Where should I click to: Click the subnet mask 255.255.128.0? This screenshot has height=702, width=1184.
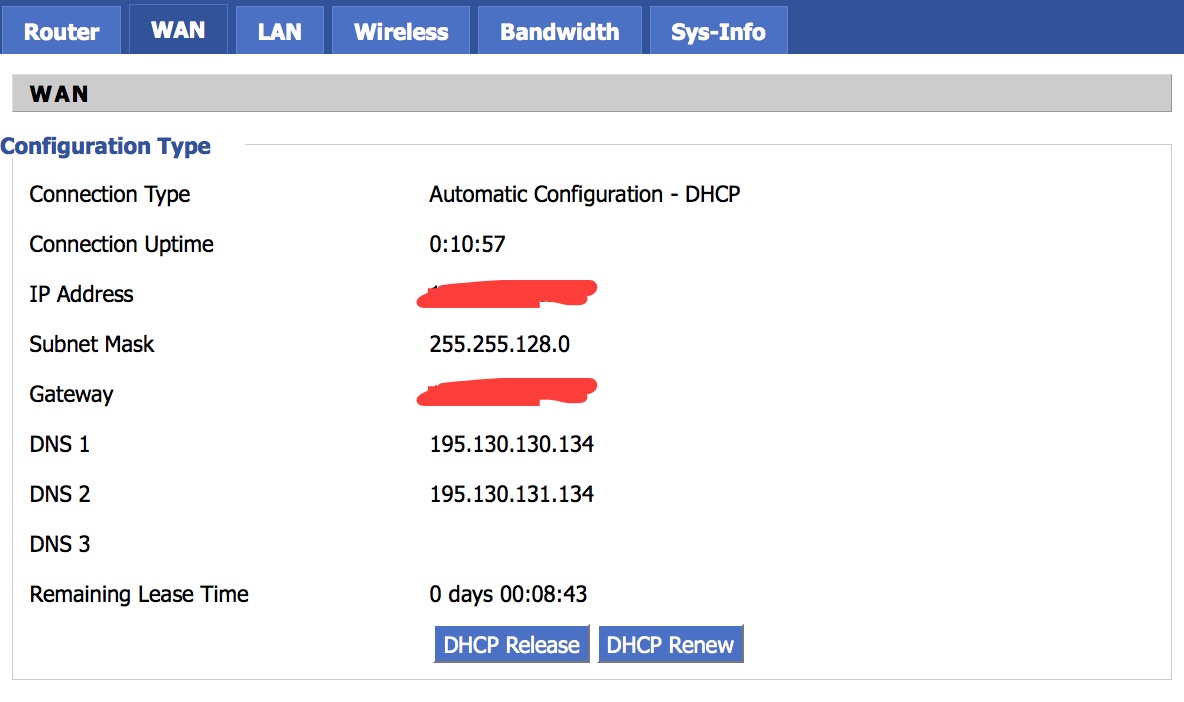pyautogui.click(x=500, y=344)
